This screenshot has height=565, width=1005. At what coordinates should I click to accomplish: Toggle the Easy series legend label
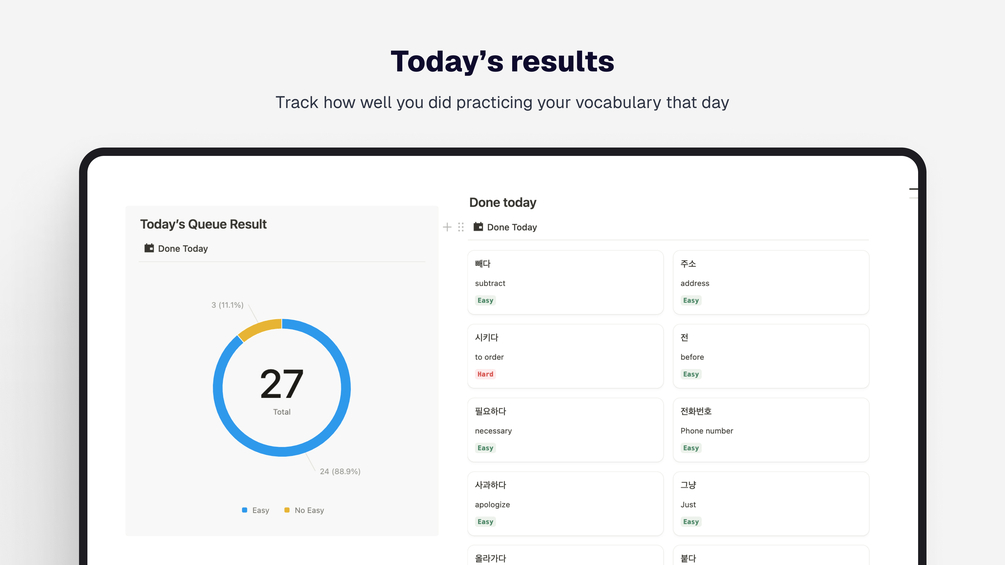coord(260,510)
